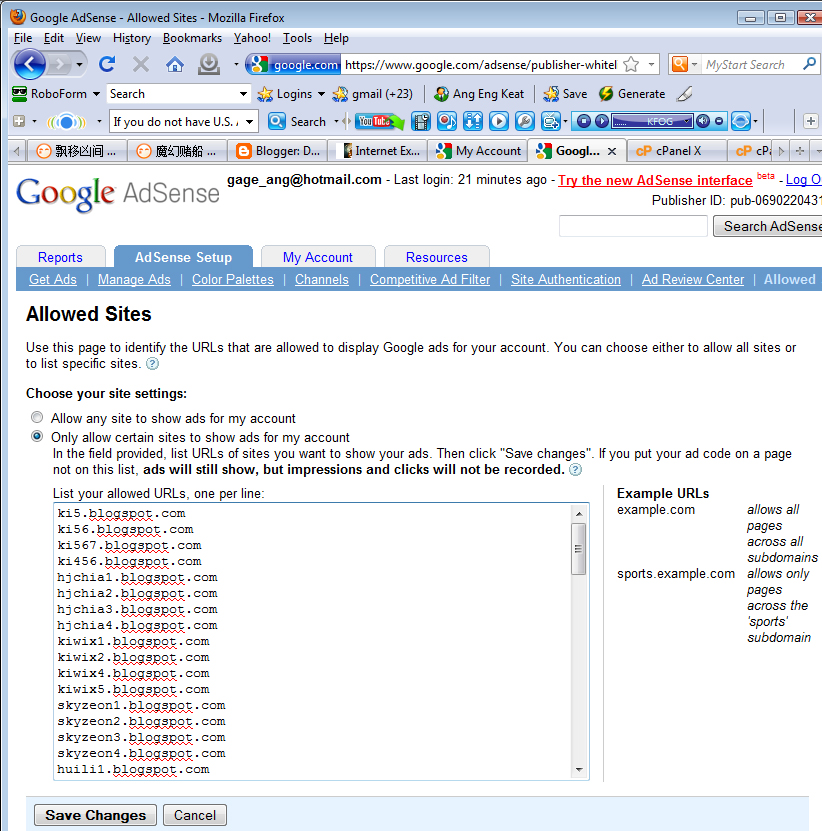Open the Bookmarks menu
Image resolution: width=822 pixels, height=831 pixels.
[x=192, y=38]
